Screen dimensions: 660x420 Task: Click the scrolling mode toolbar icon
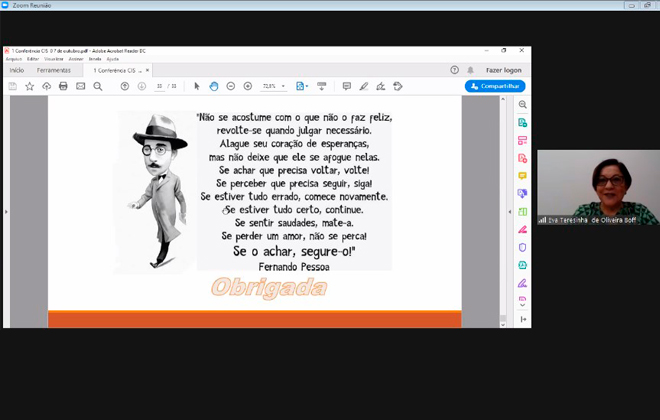pyautogui.click(x=322, y=86)
